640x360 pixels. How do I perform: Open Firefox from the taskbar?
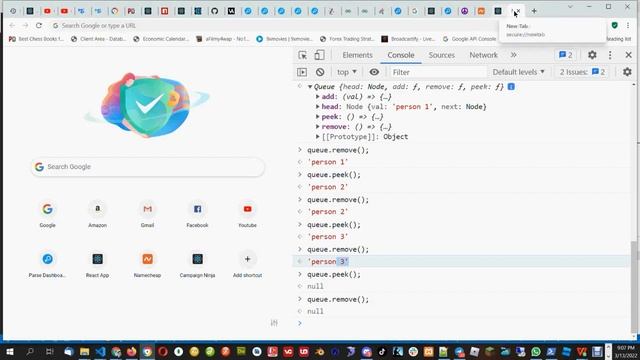coord(131,351)
